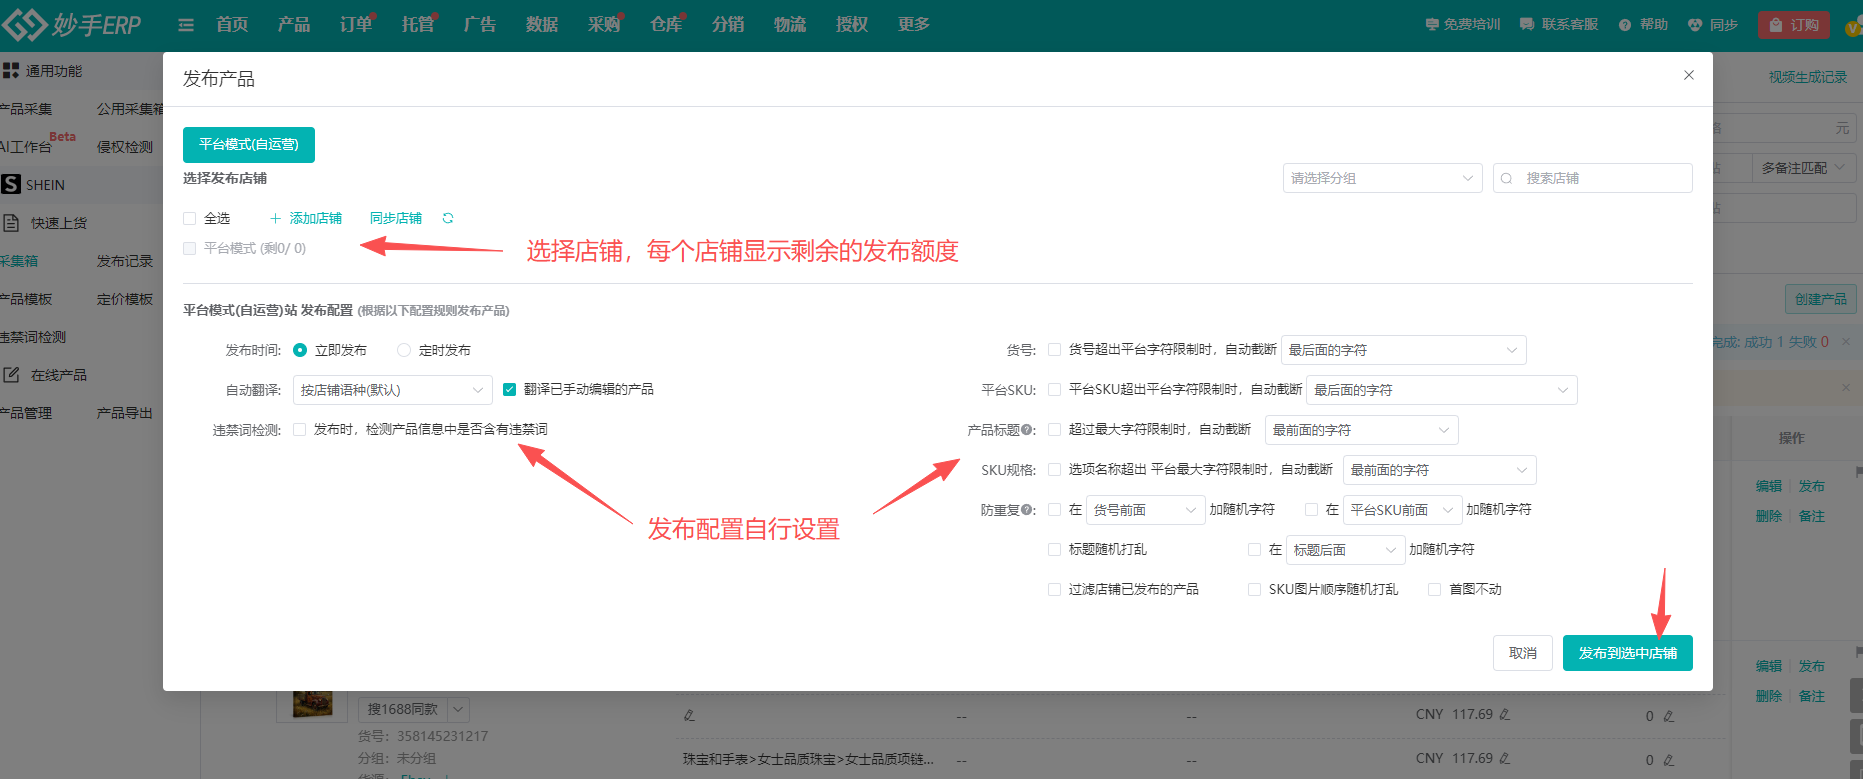Screen dimensions: 1863x779
Task: Open the 订单 menu in the top navigation
Action: click(x=355, y=25)
